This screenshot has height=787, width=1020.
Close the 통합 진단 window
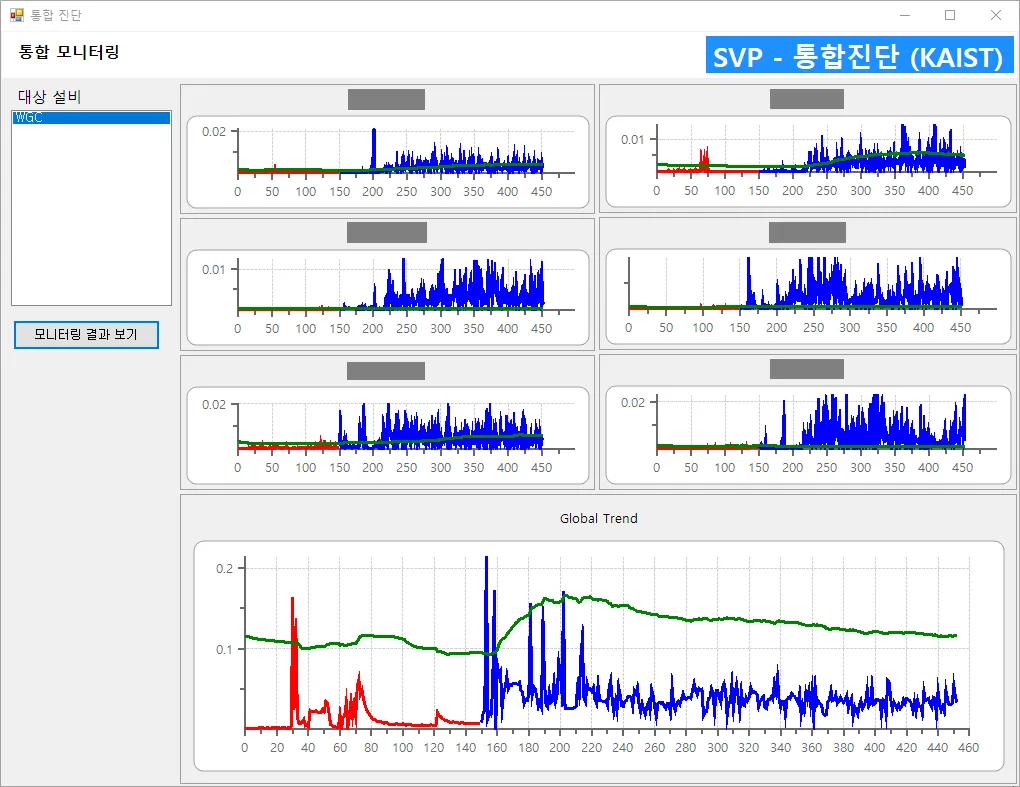[995, 15]
